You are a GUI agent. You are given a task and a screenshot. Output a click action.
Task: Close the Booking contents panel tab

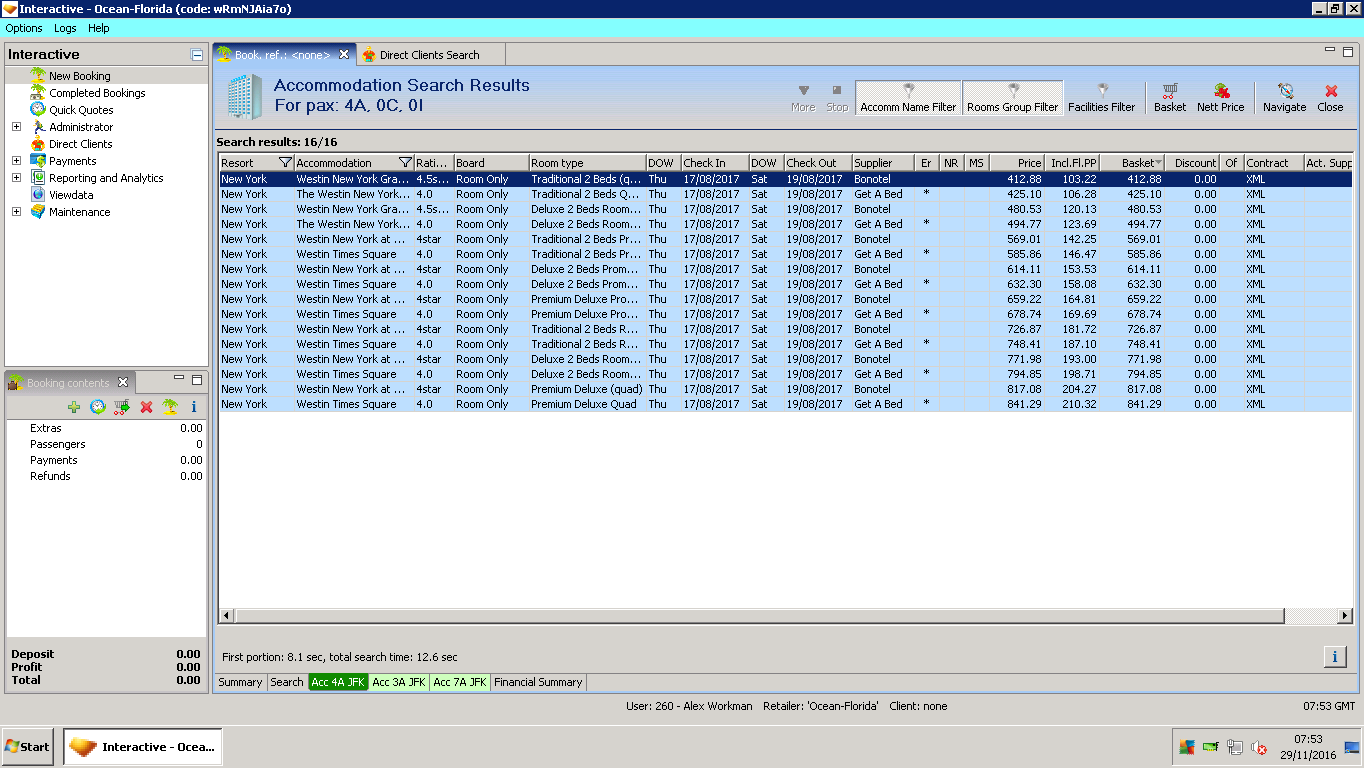point(123,382)
